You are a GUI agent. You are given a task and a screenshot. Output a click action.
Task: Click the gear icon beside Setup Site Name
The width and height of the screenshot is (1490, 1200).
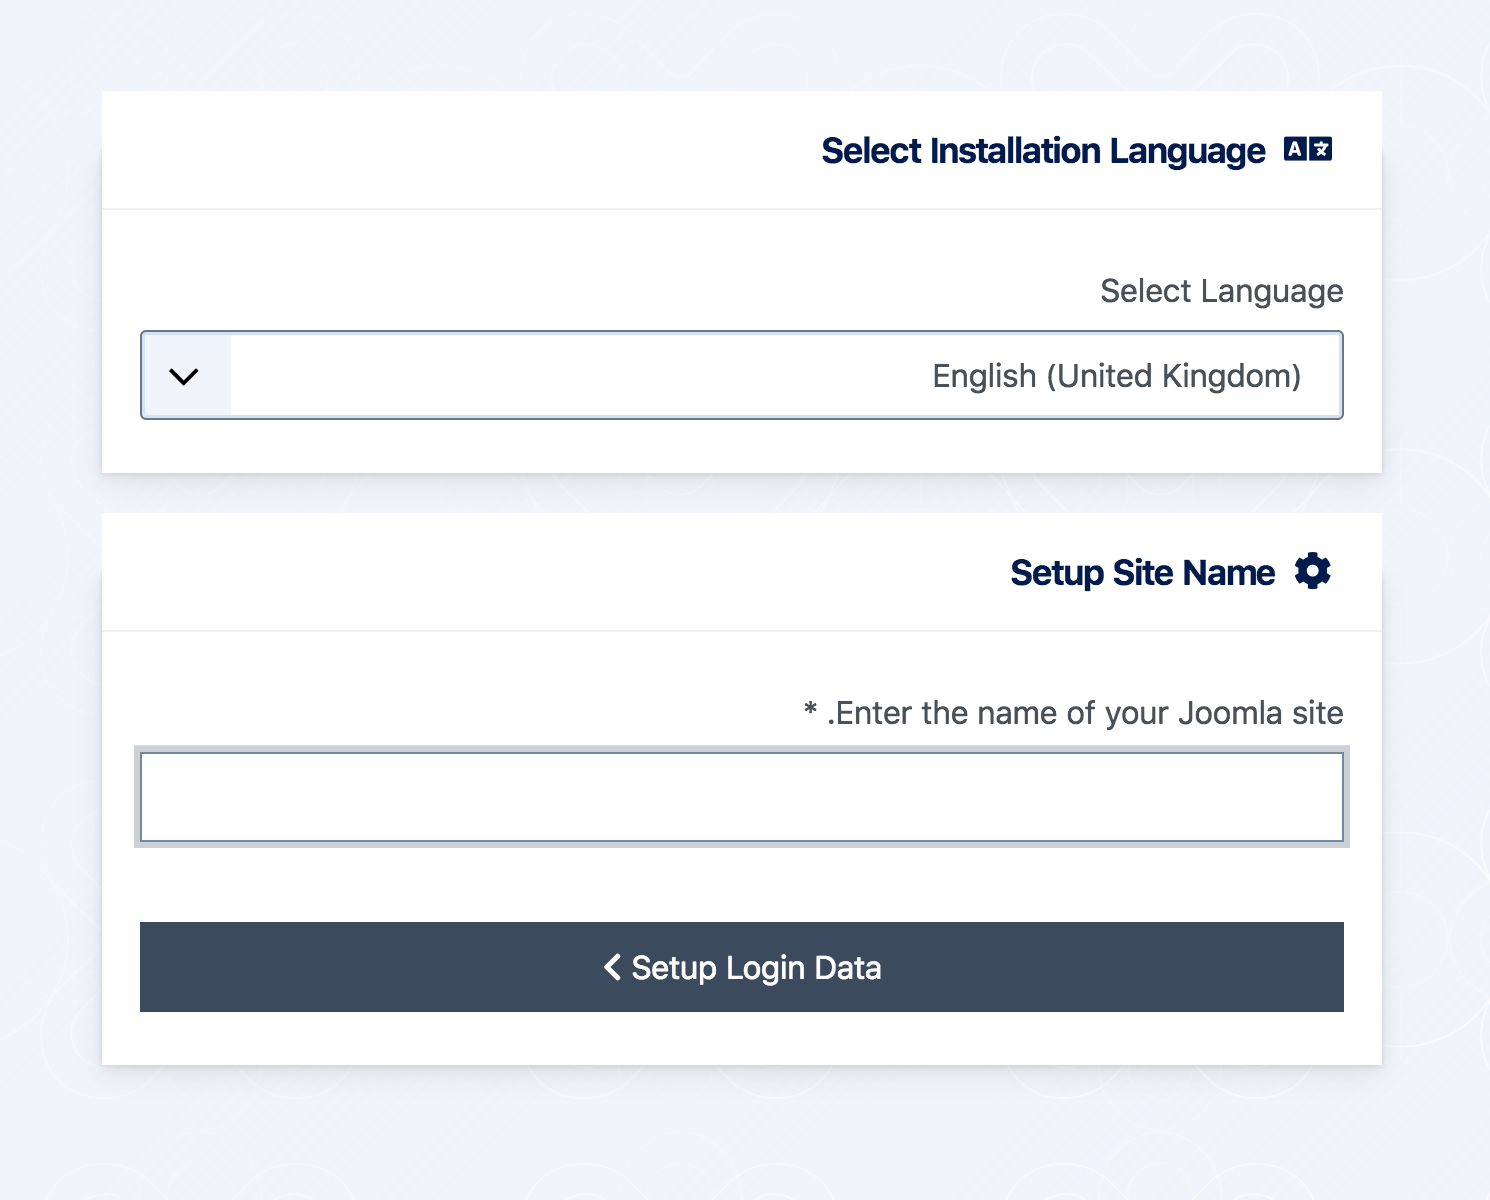coord(1313,571)
